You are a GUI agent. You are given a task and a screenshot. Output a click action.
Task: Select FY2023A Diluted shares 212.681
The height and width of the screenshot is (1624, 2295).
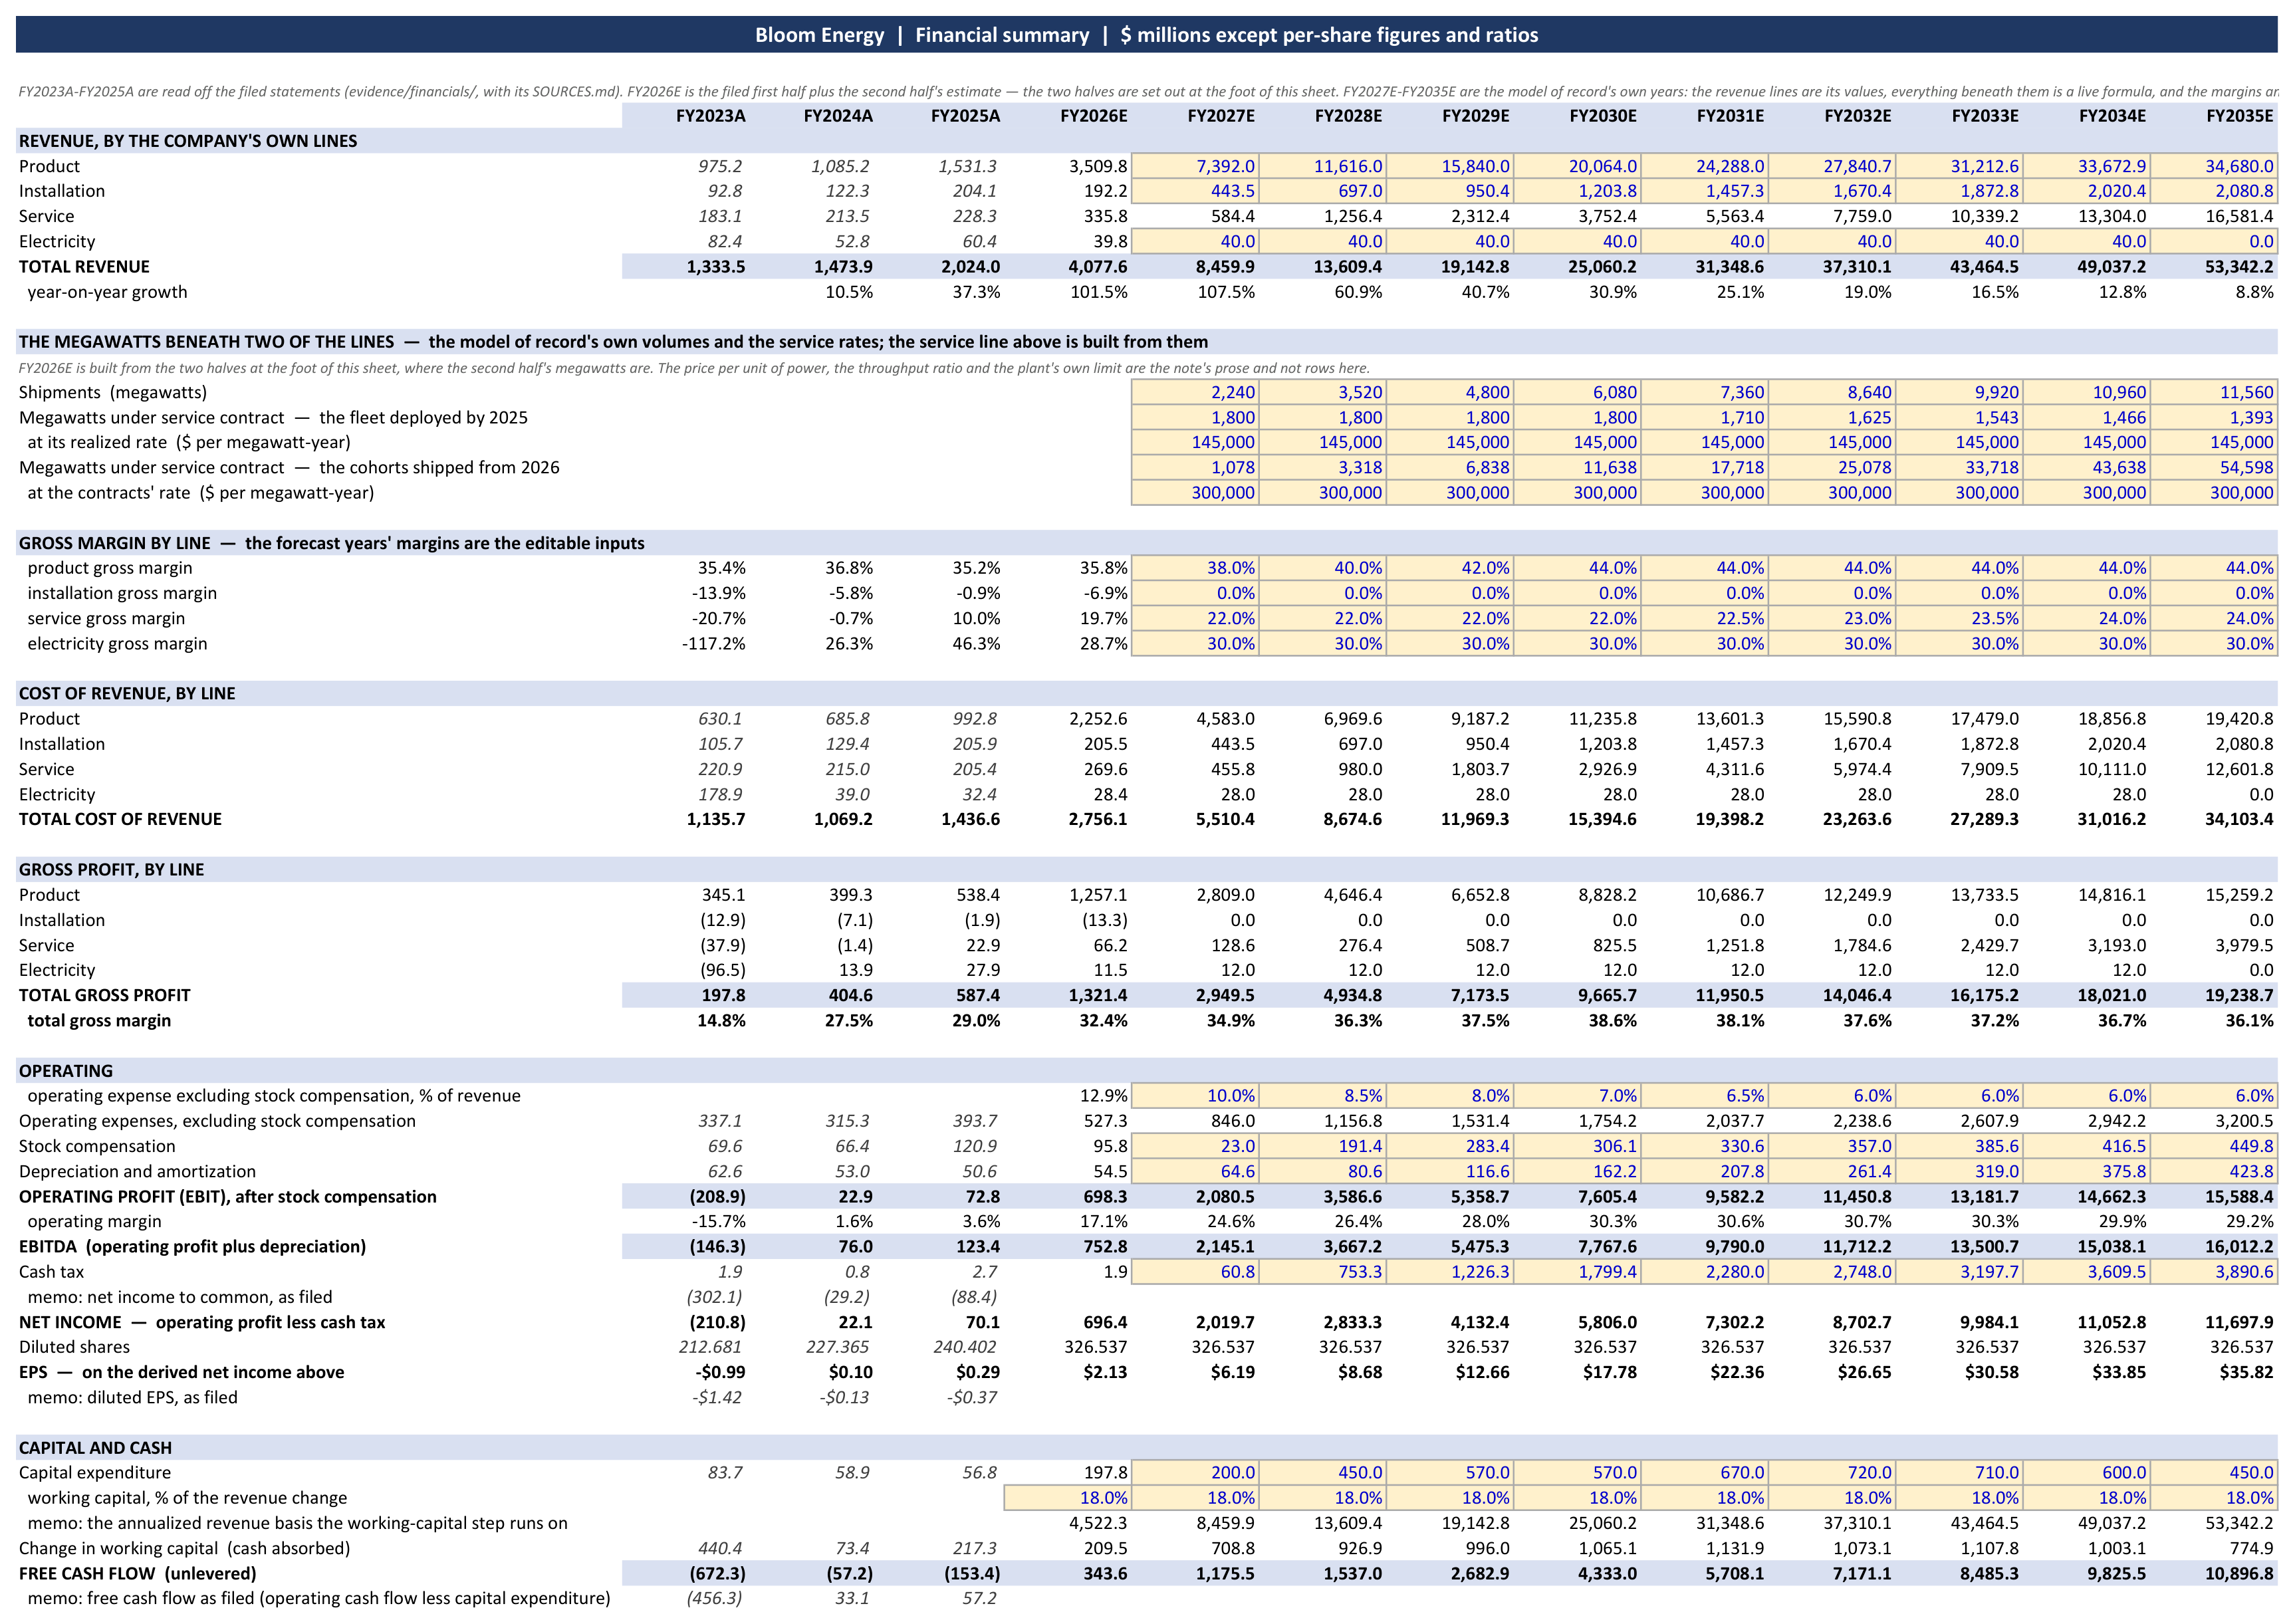click(x=710, y=1347)
